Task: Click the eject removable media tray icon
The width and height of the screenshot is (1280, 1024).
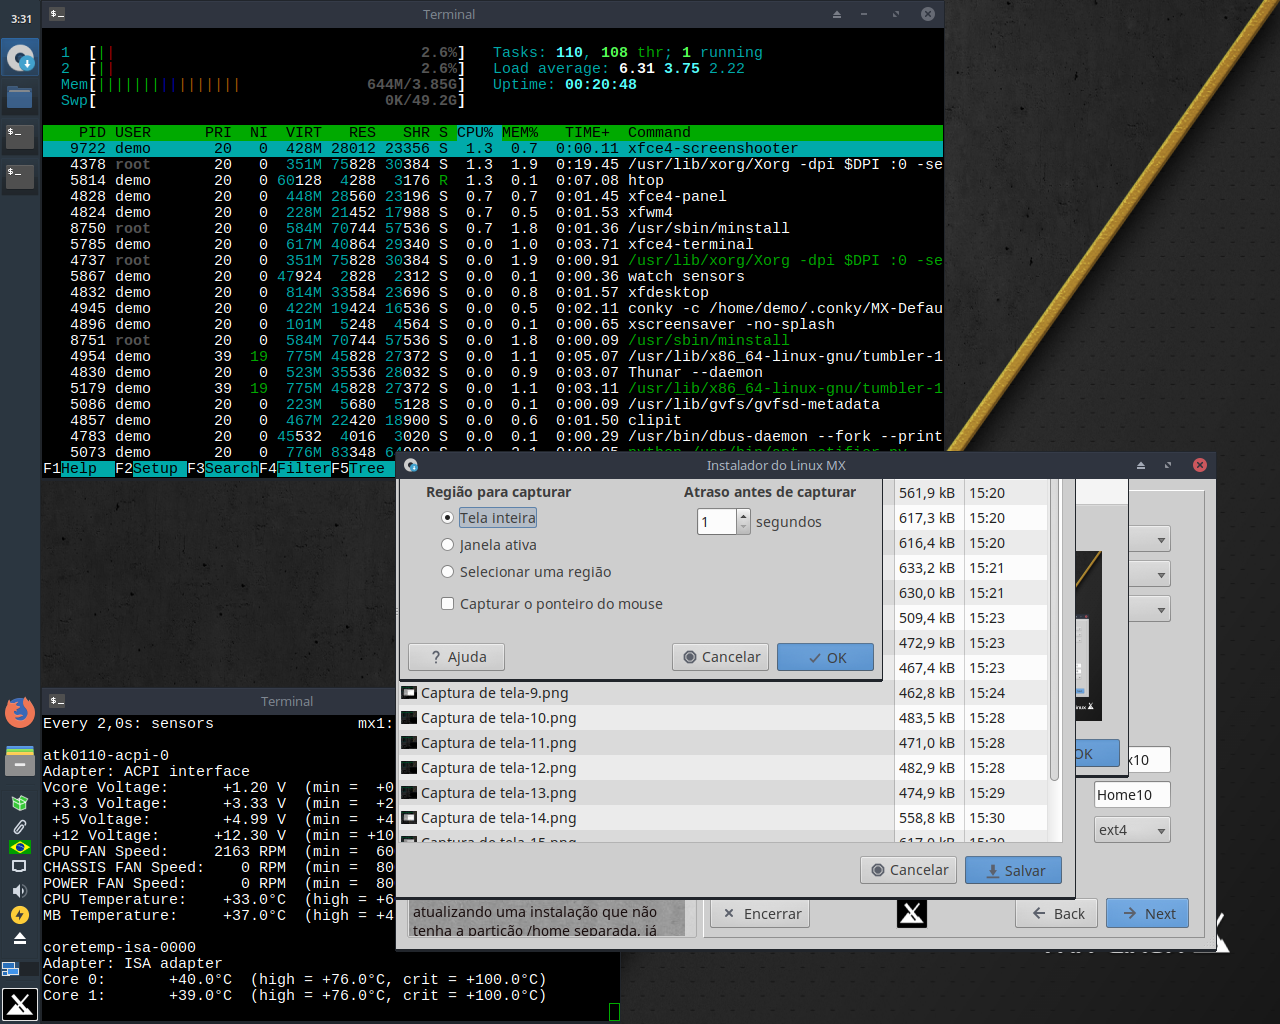Action: coord(19,938)
